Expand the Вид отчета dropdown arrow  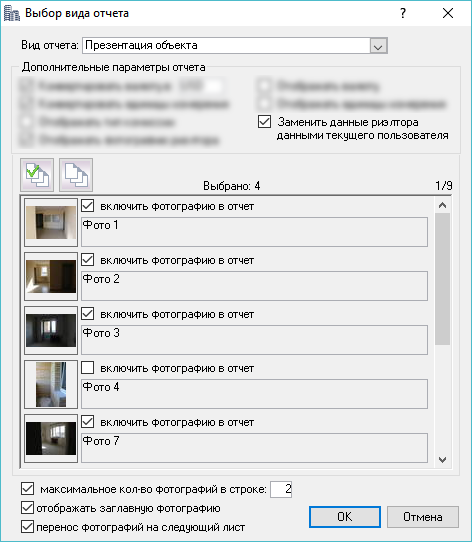[378, 46]
